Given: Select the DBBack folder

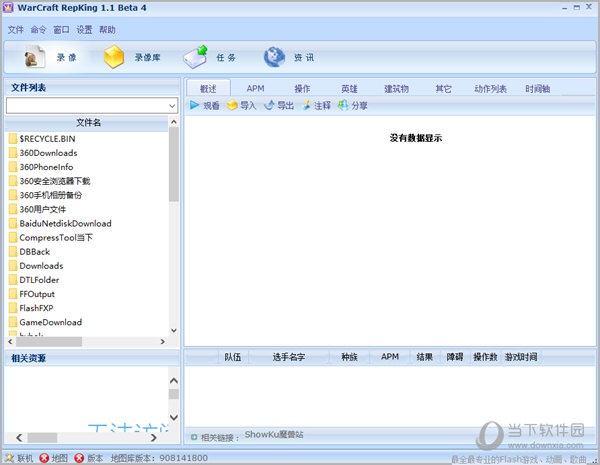Looking at the screenshot, I should click(34, 252).
